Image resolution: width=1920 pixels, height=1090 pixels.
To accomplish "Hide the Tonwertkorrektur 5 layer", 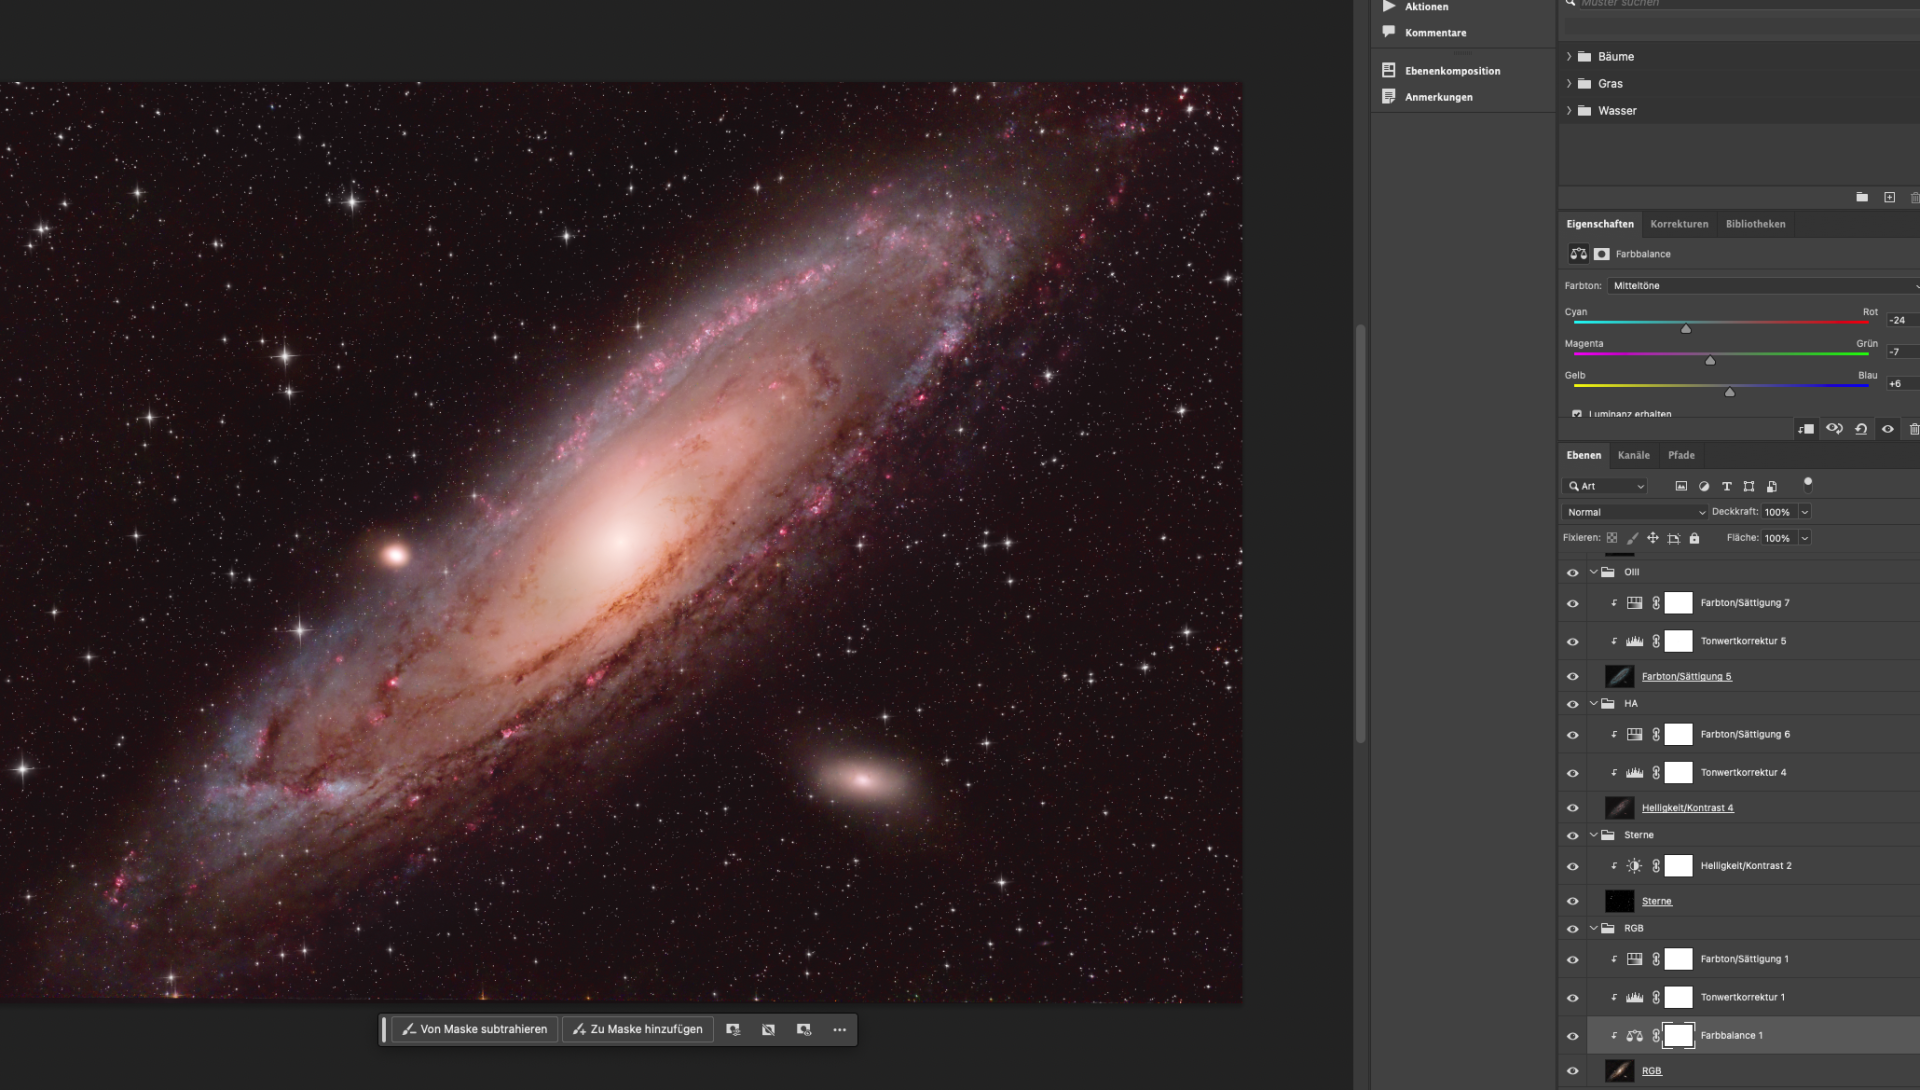I will coord(1572,642).
